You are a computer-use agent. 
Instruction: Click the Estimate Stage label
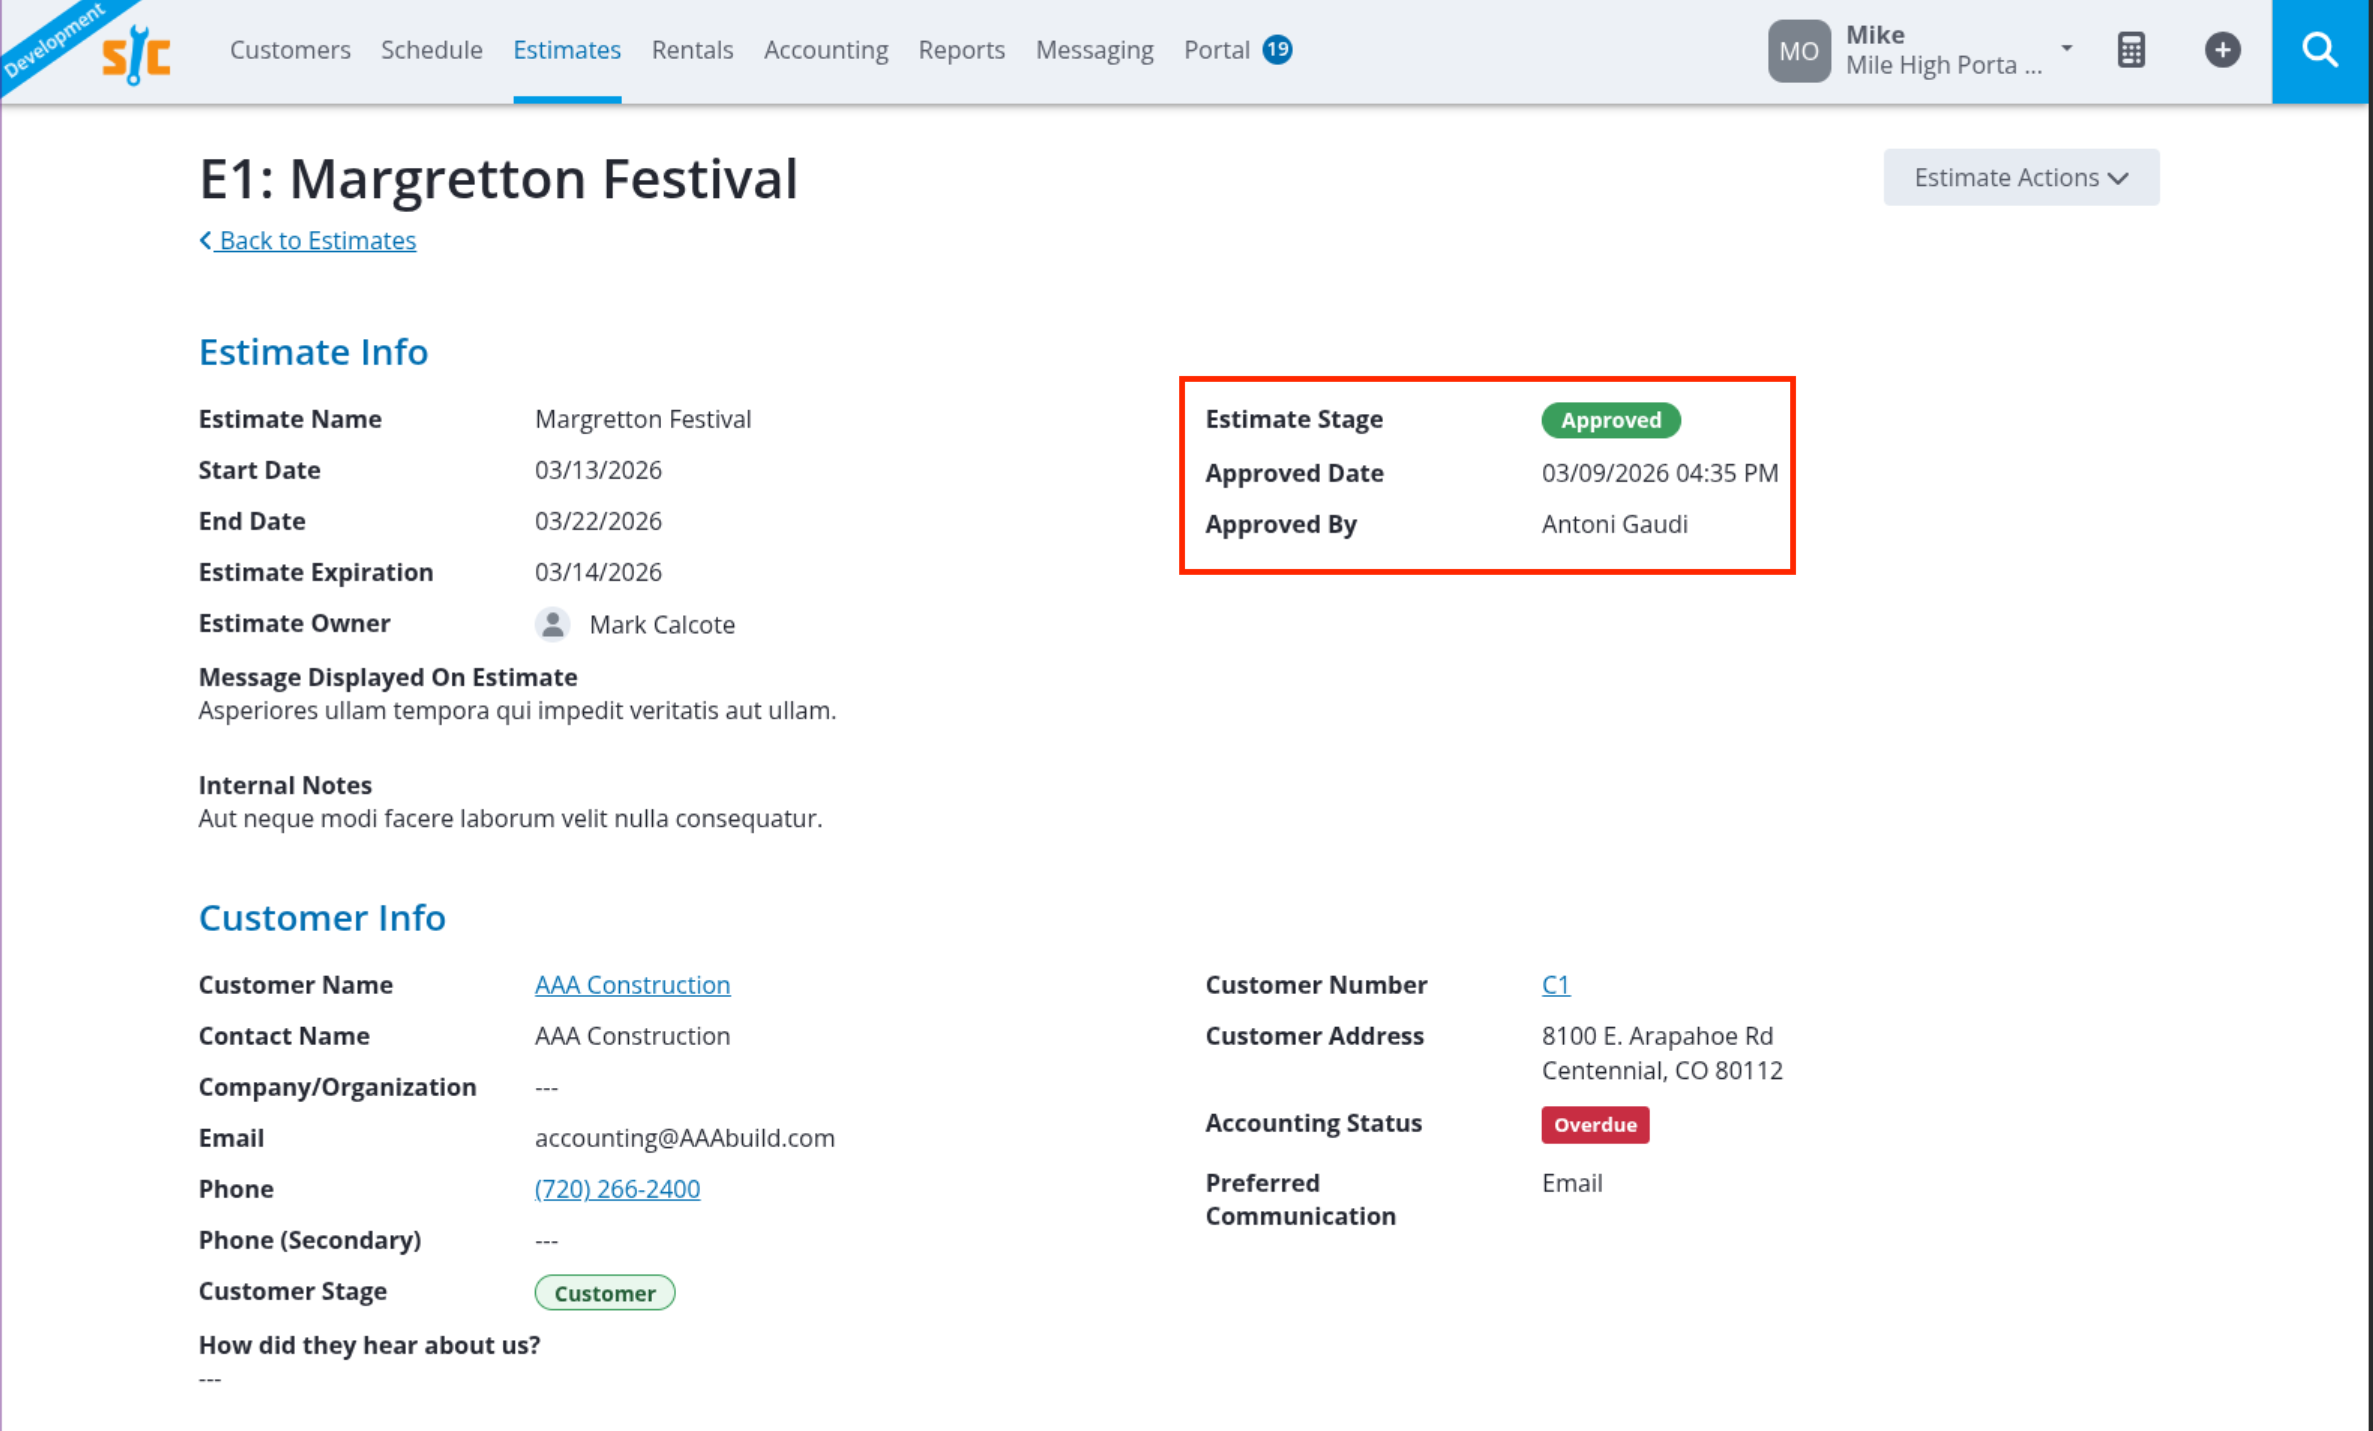click(1294, 418)
